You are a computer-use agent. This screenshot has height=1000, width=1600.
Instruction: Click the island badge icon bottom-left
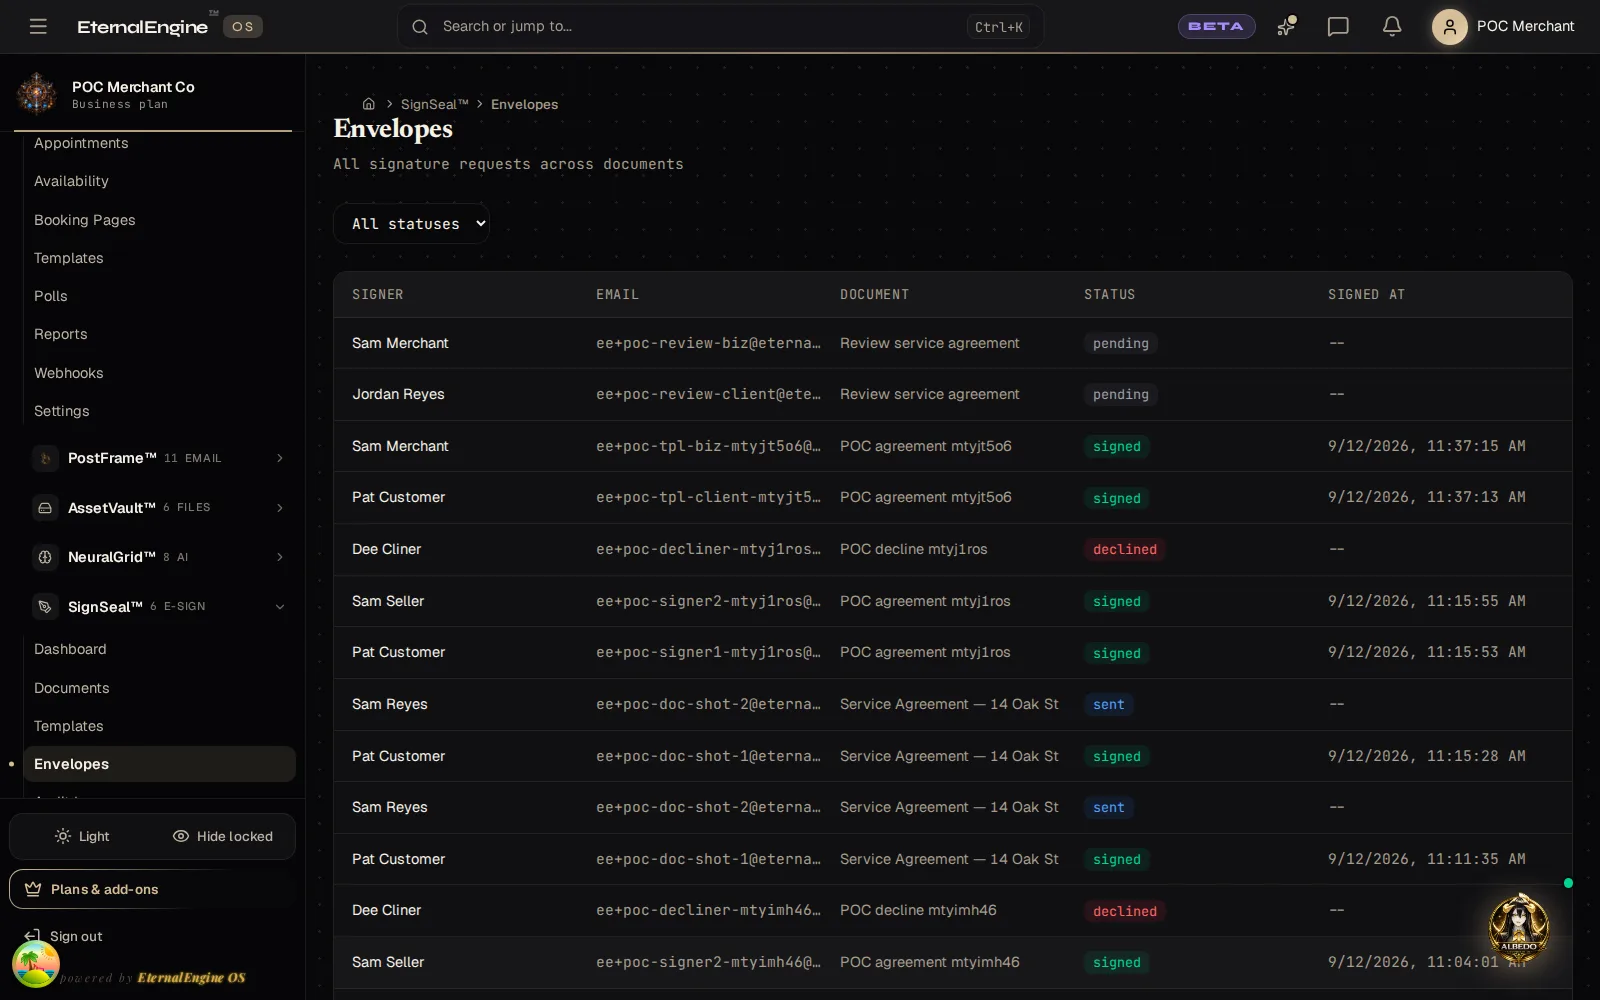pos(36,964)
